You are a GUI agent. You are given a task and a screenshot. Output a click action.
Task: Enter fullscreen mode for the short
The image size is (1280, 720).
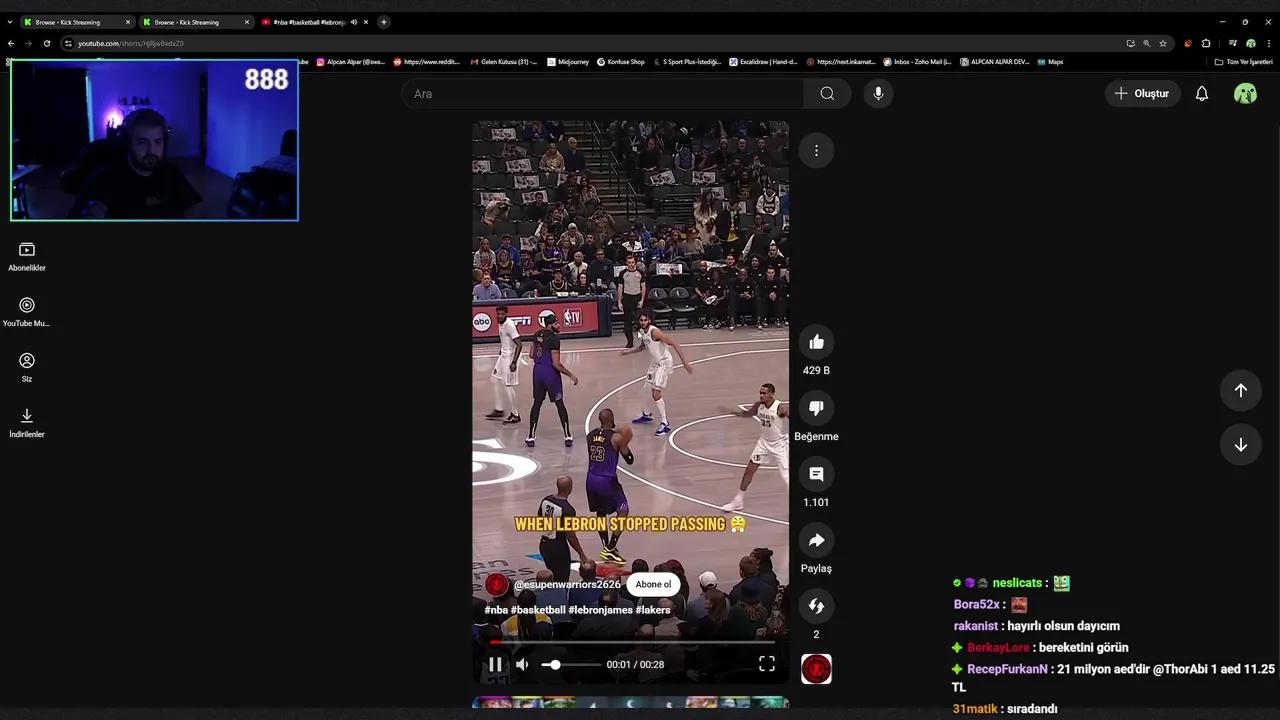tap(767, 664)
